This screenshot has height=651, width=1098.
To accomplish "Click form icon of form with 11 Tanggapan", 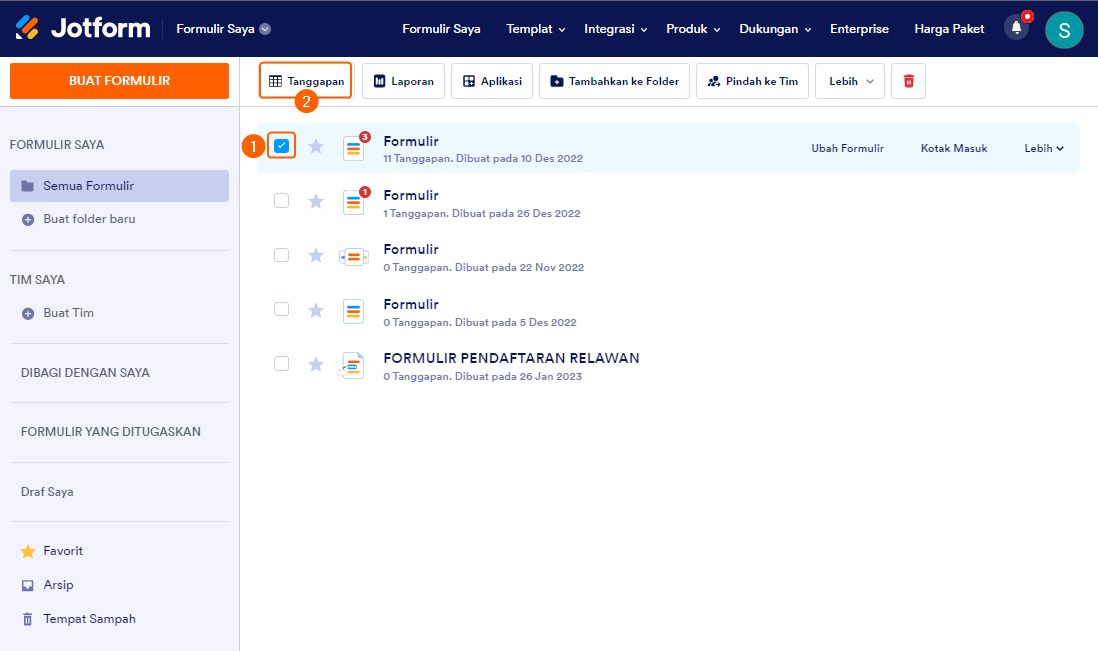I will [354, 148].
